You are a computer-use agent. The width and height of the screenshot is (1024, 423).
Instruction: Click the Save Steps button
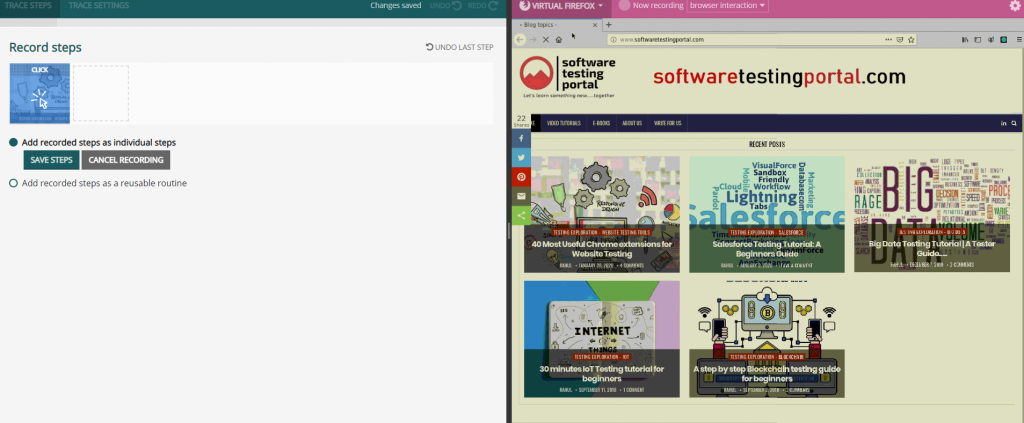point(52,160)
